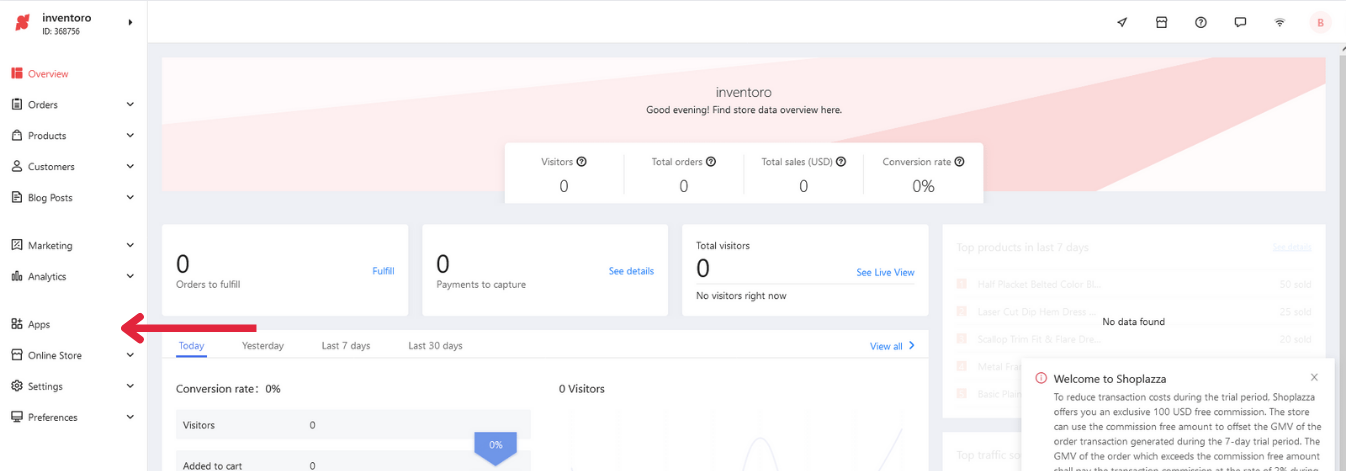Click the 0 Visitors chart heading
Viewport: 1346px width, 471px height.
point(582,389)
